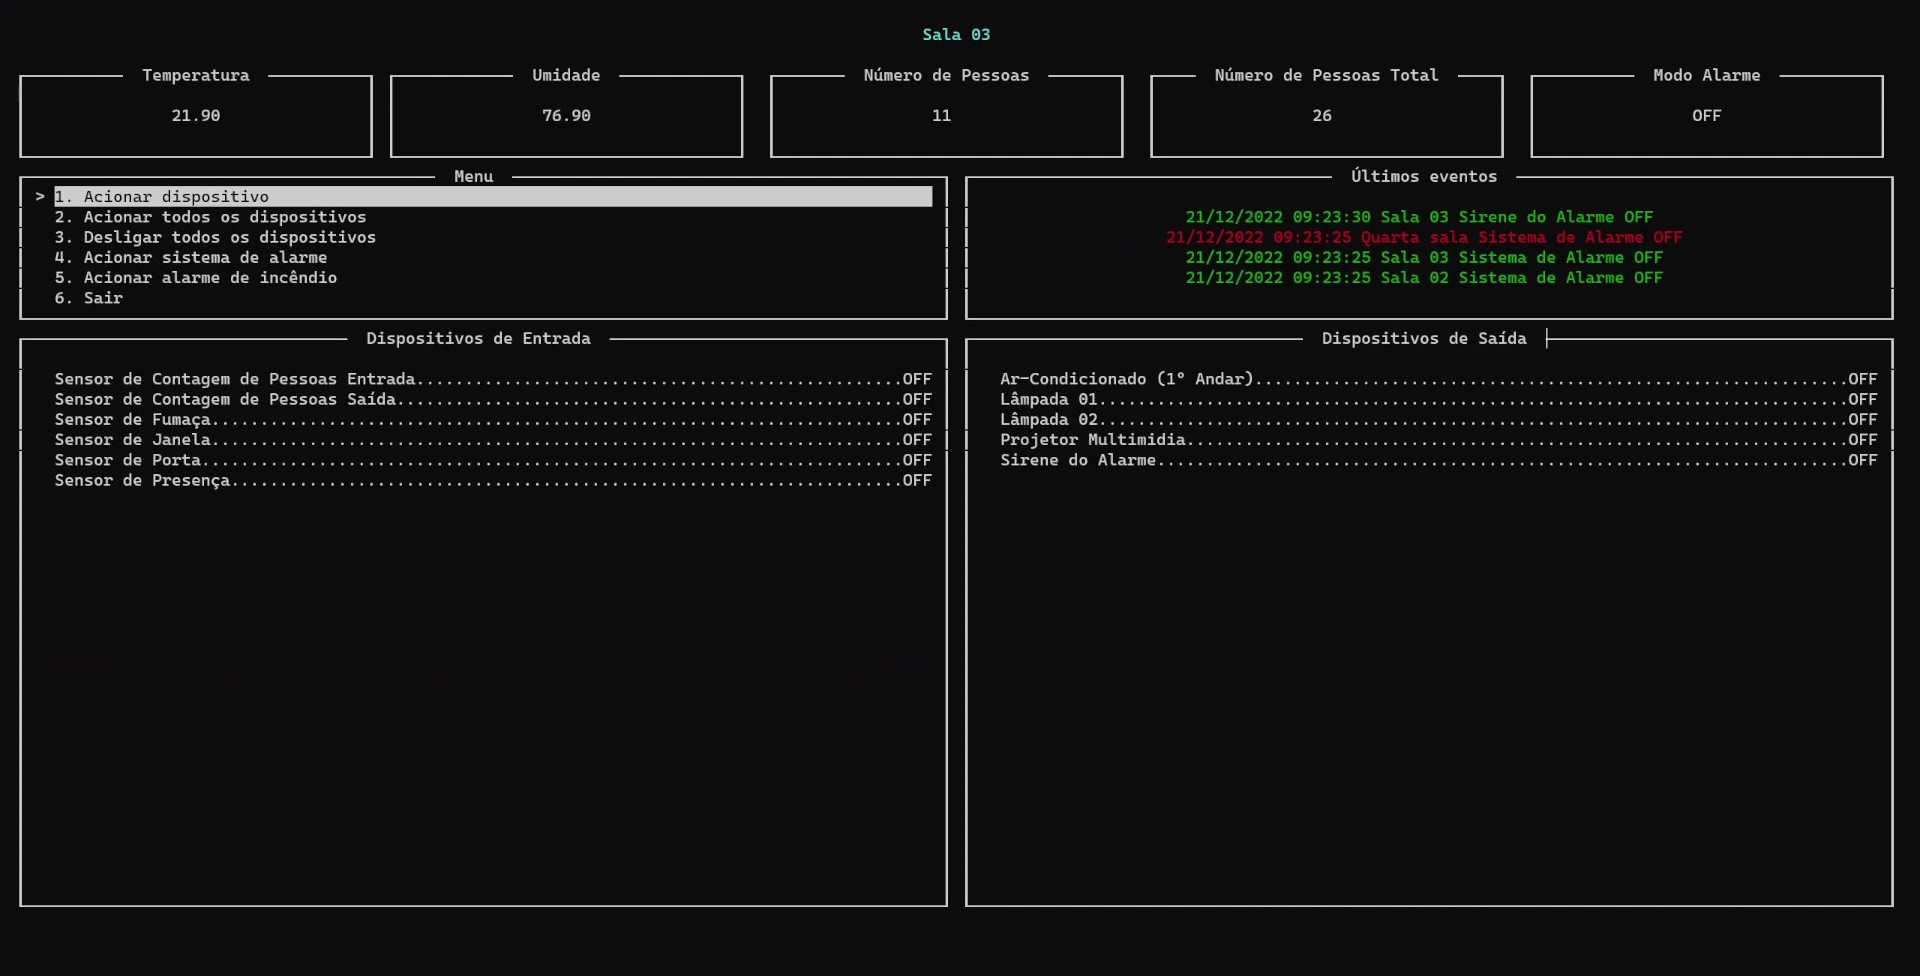Select the 6. Sair menu entry

click(x=89, y=298)
